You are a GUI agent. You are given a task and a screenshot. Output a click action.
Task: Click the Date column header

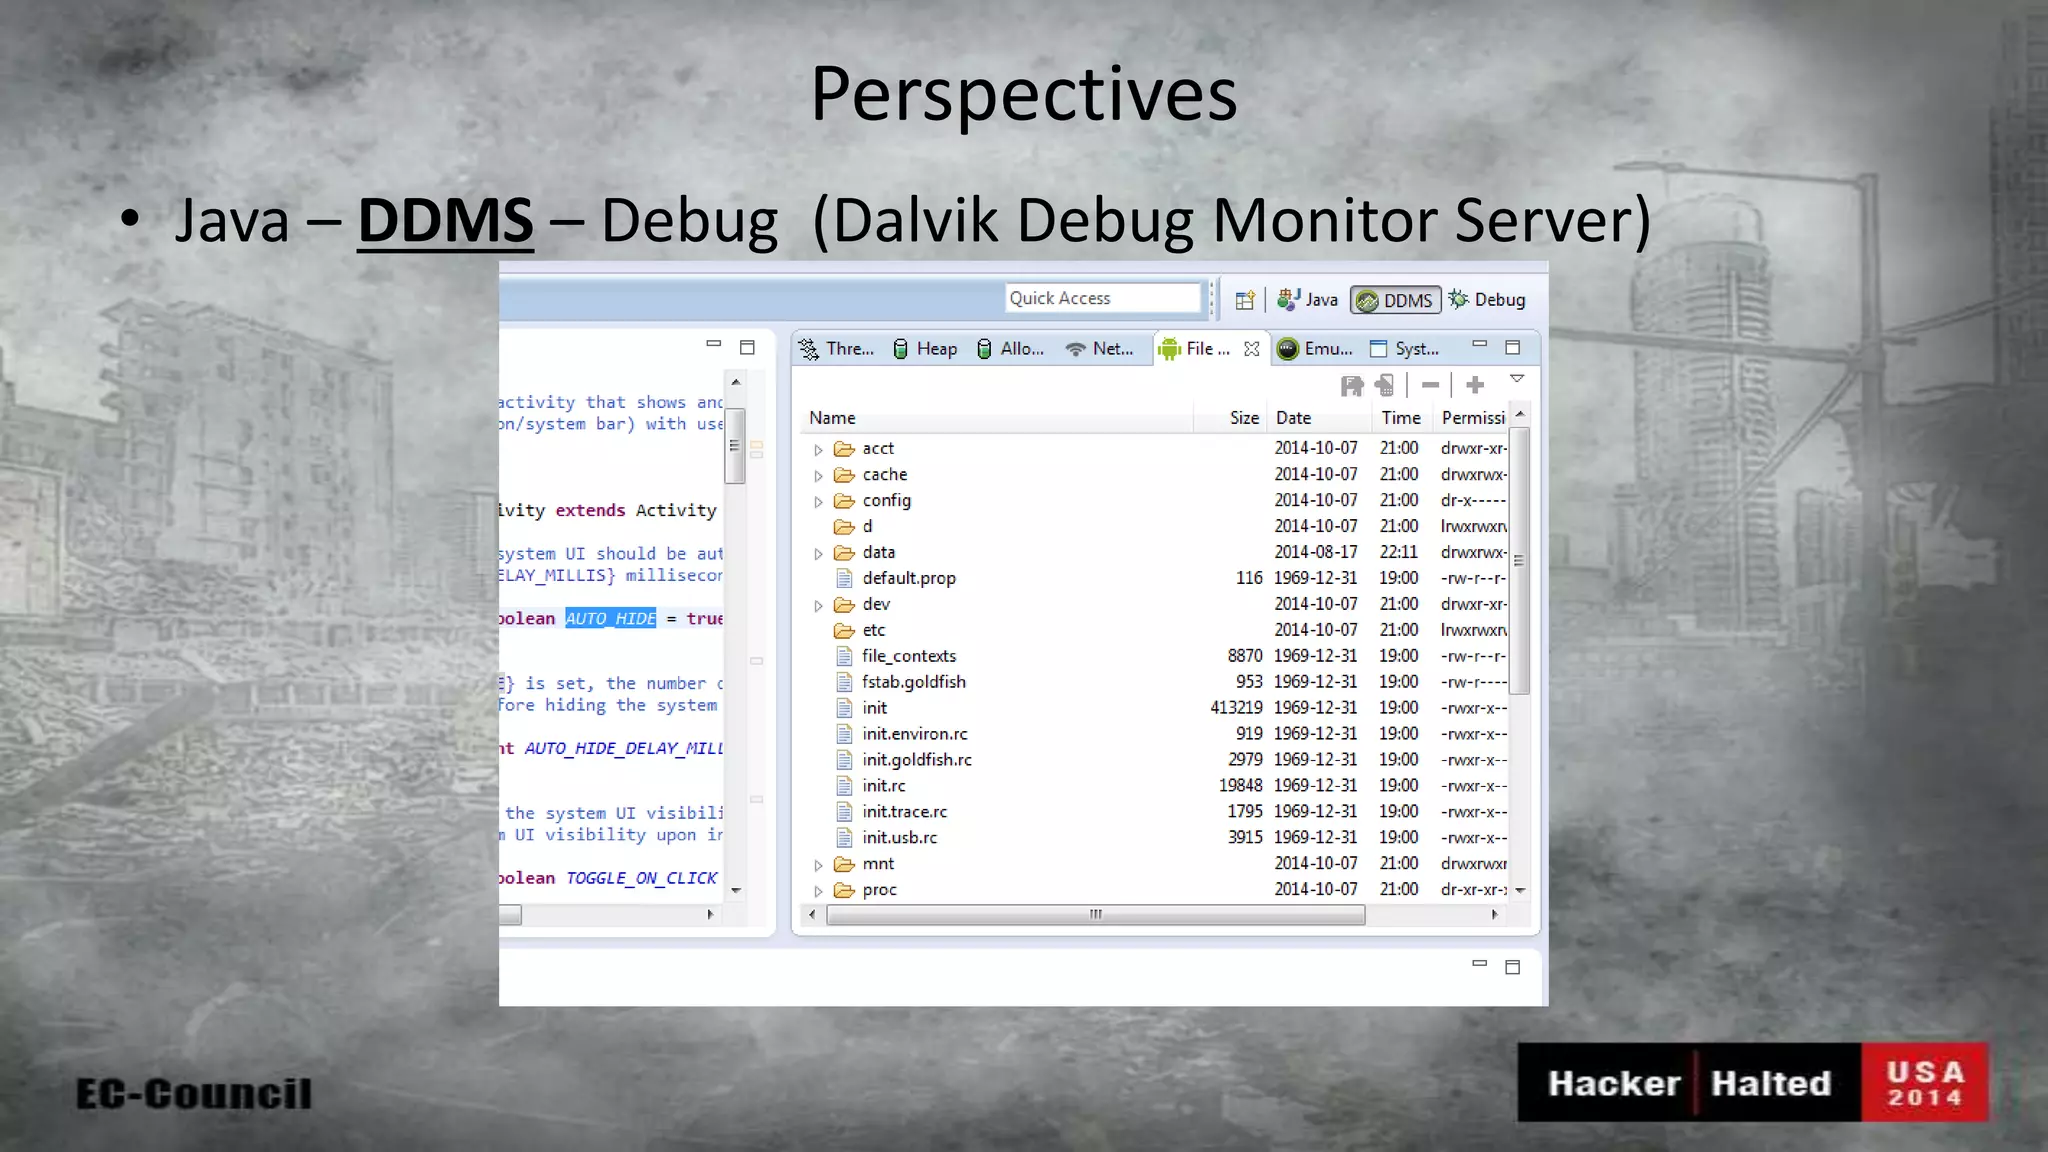coord(1319,418)
